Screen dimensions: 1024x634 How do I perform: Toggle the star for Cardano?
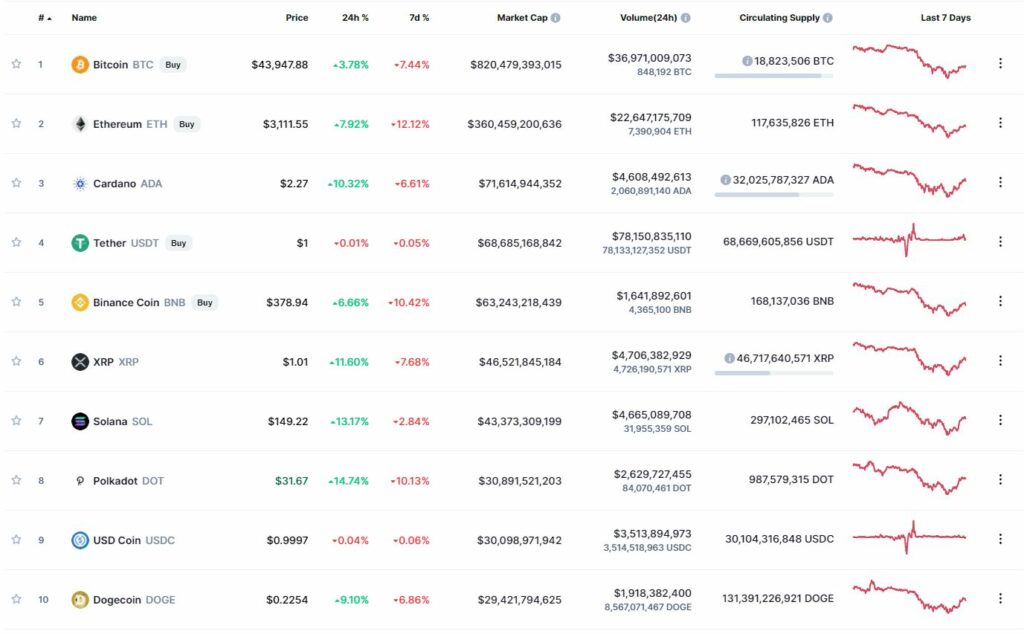(x=16, y=183)
